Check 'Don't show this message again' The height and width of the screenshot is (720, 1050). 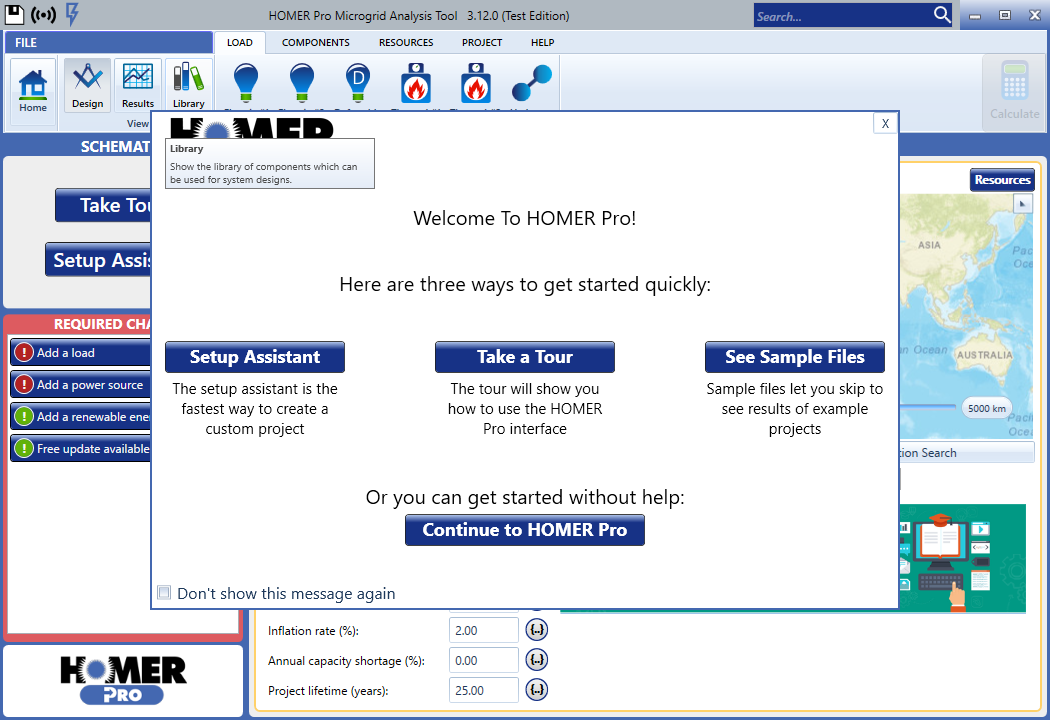coord(165,593)
